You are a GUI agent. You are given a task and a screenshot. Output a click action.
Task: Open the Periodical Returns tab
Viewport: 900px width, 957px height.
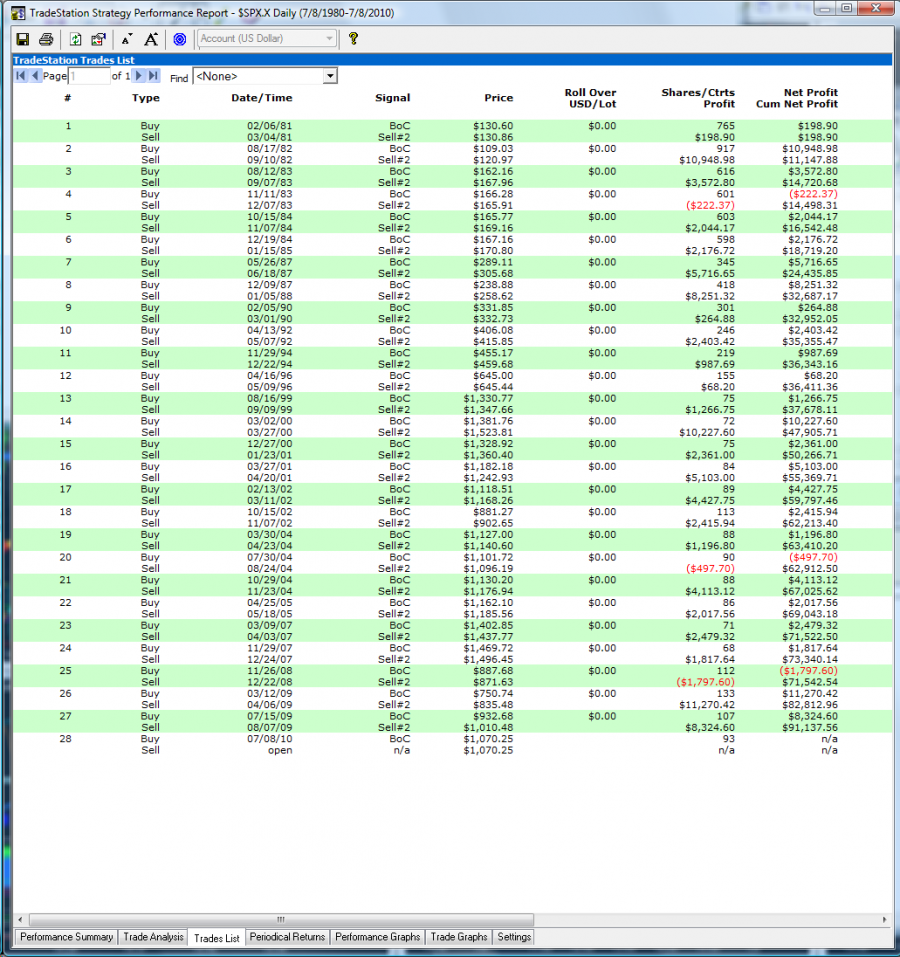(x=287, y=937)
